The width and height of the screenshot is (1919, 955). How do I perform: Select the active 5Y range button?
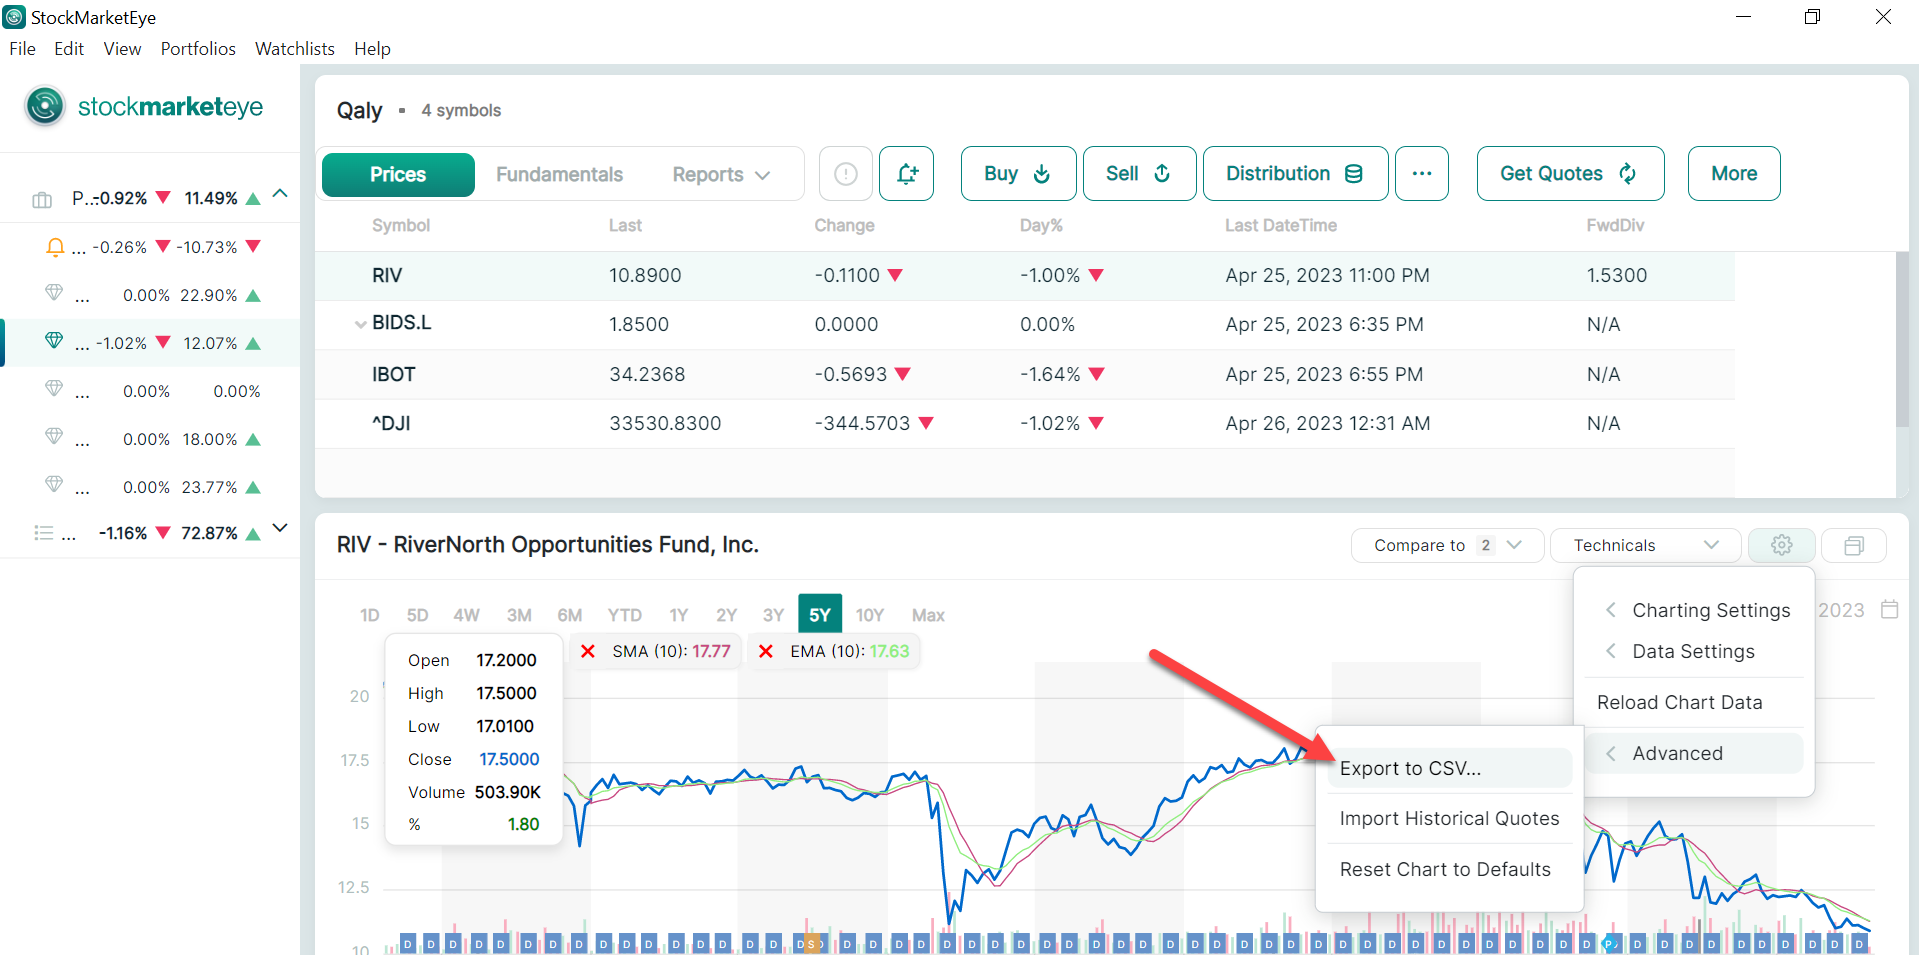point(820,614)
